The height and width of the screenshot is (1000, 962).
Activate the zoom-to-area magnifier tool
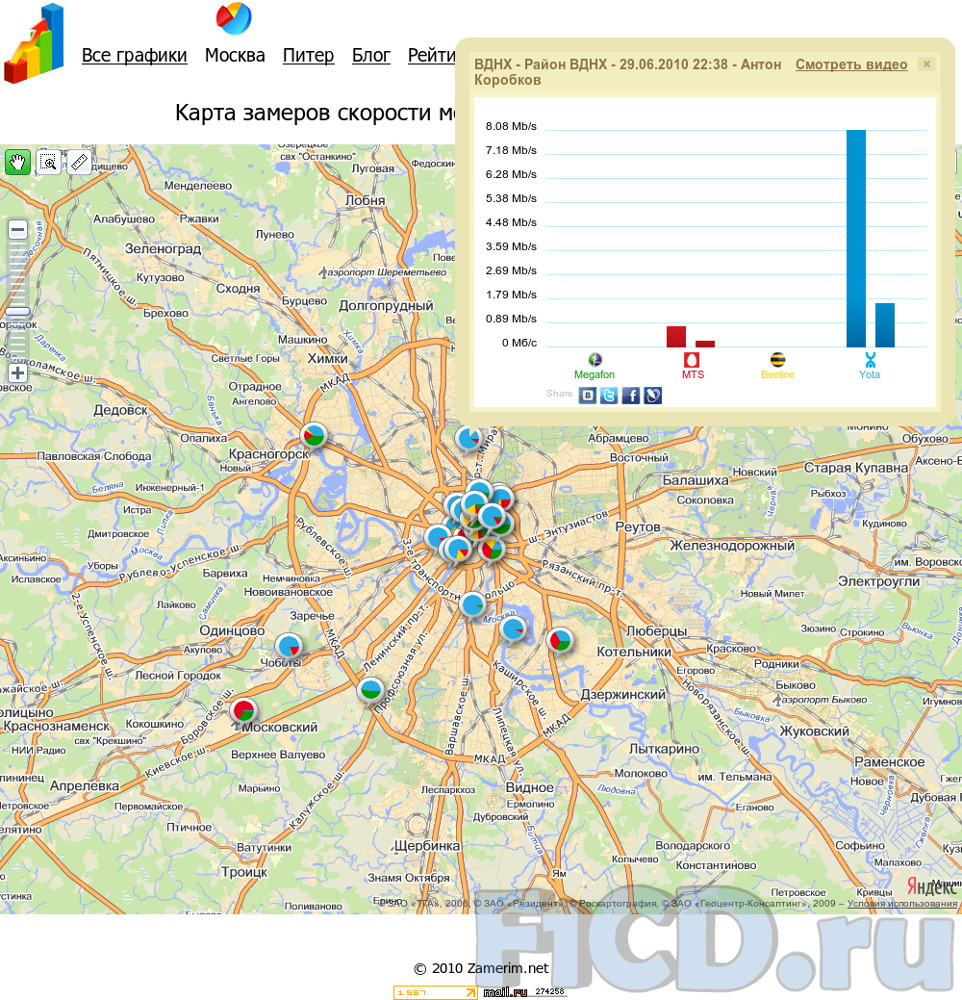click(x=48, y=162)
